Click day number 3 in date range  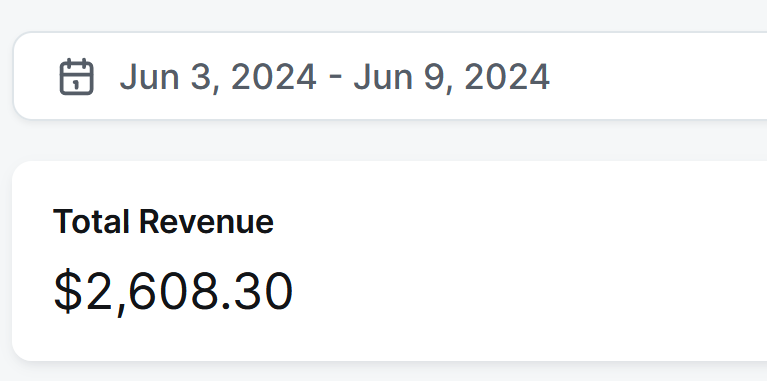[x=201, y=77]
